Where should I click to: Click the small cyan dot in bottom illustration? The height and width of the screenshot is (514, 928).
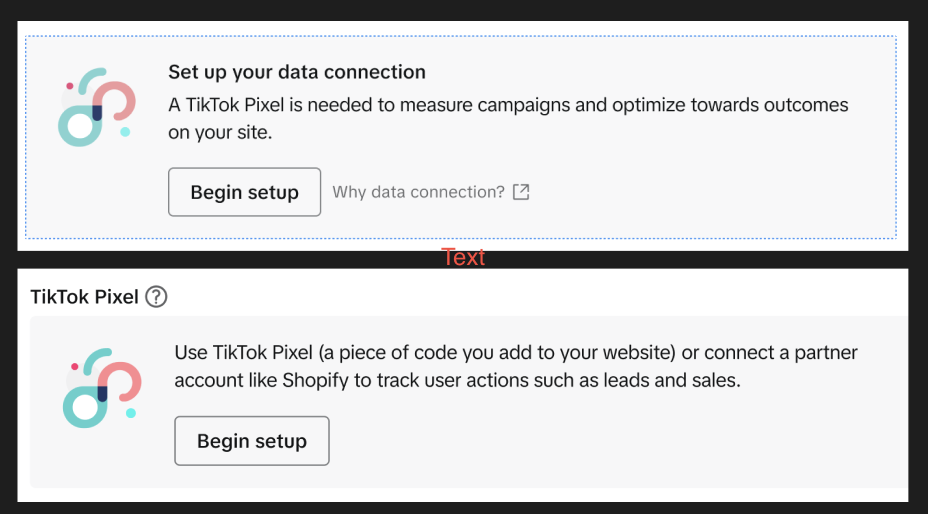pyautogui.click(x=130, y=412)
